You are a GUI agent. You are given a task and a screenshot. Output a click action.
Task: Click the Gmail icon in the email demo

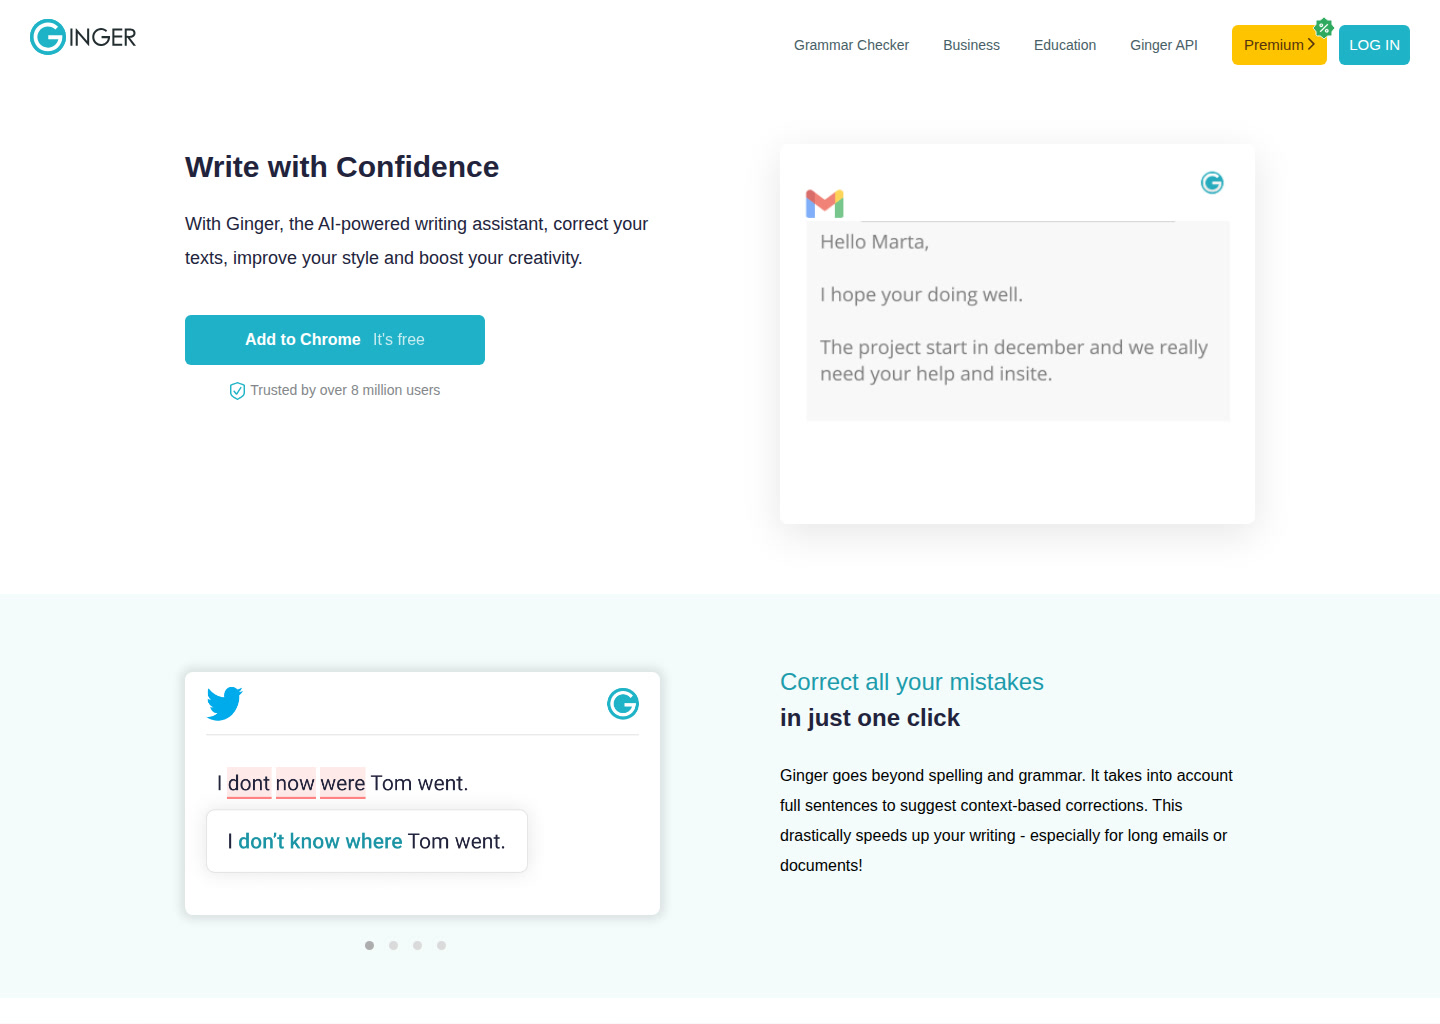pos(825,203)
